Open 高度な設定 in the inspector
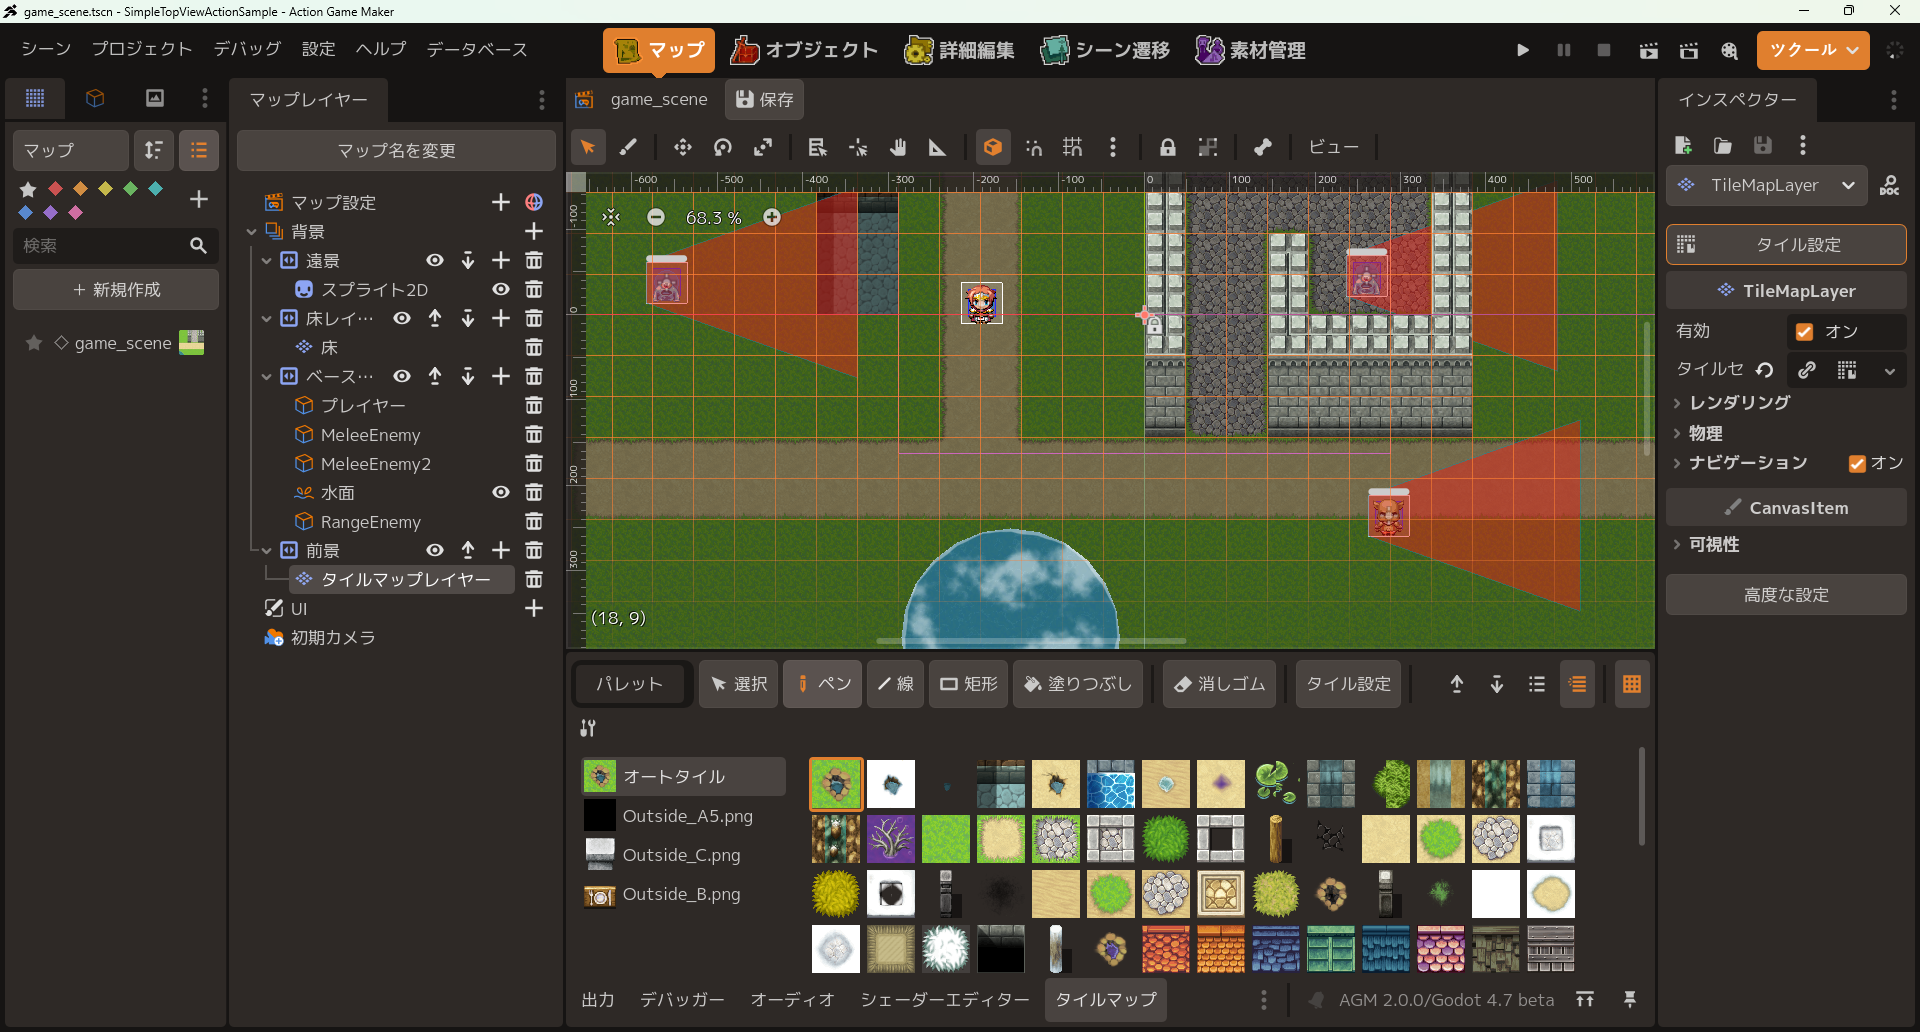 [x=1786, y=595]
